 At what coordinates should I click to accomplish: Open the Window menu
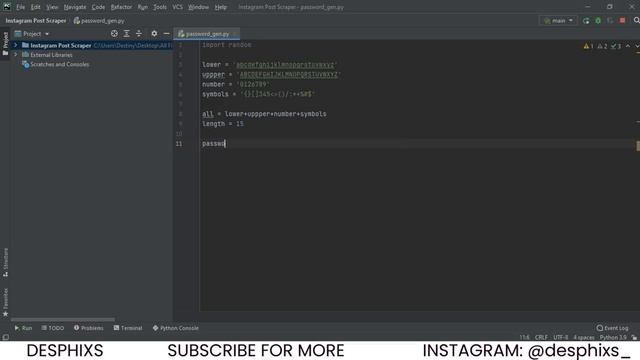click(x=198, y=7)
